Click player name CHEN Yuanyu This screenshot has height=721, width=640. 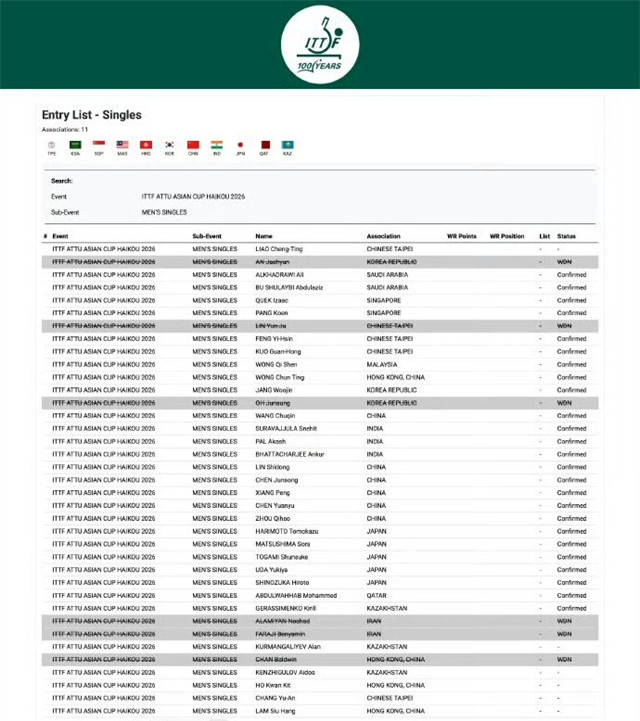pos(274,505)
